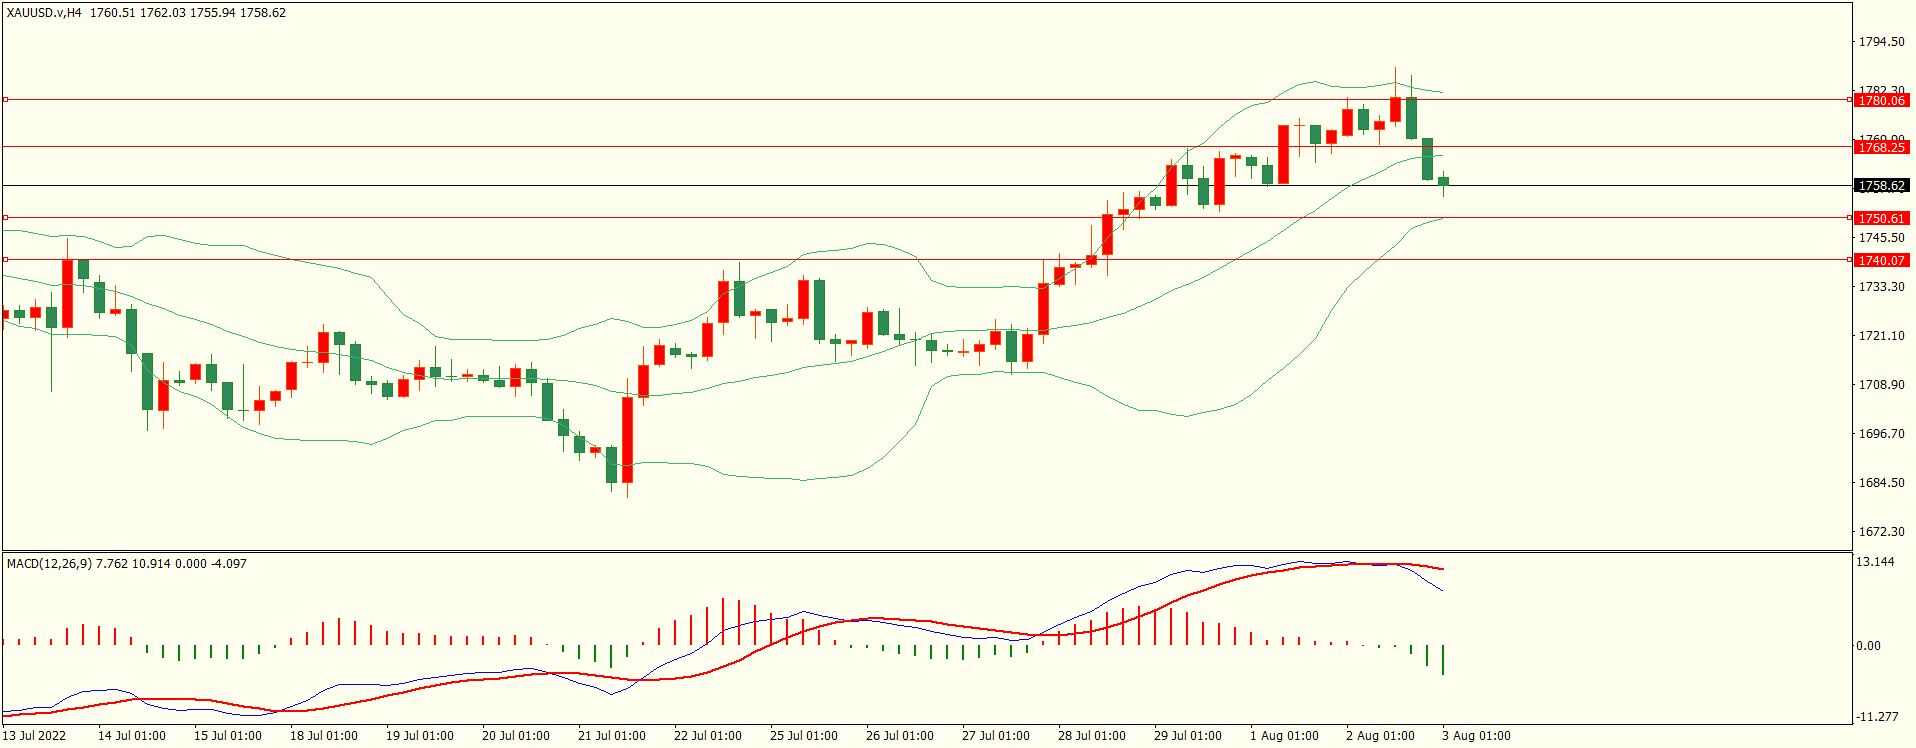1916x748 pixels.
Task: Select the 1740.07 horizontal line left handle
Action: point(5,259)
